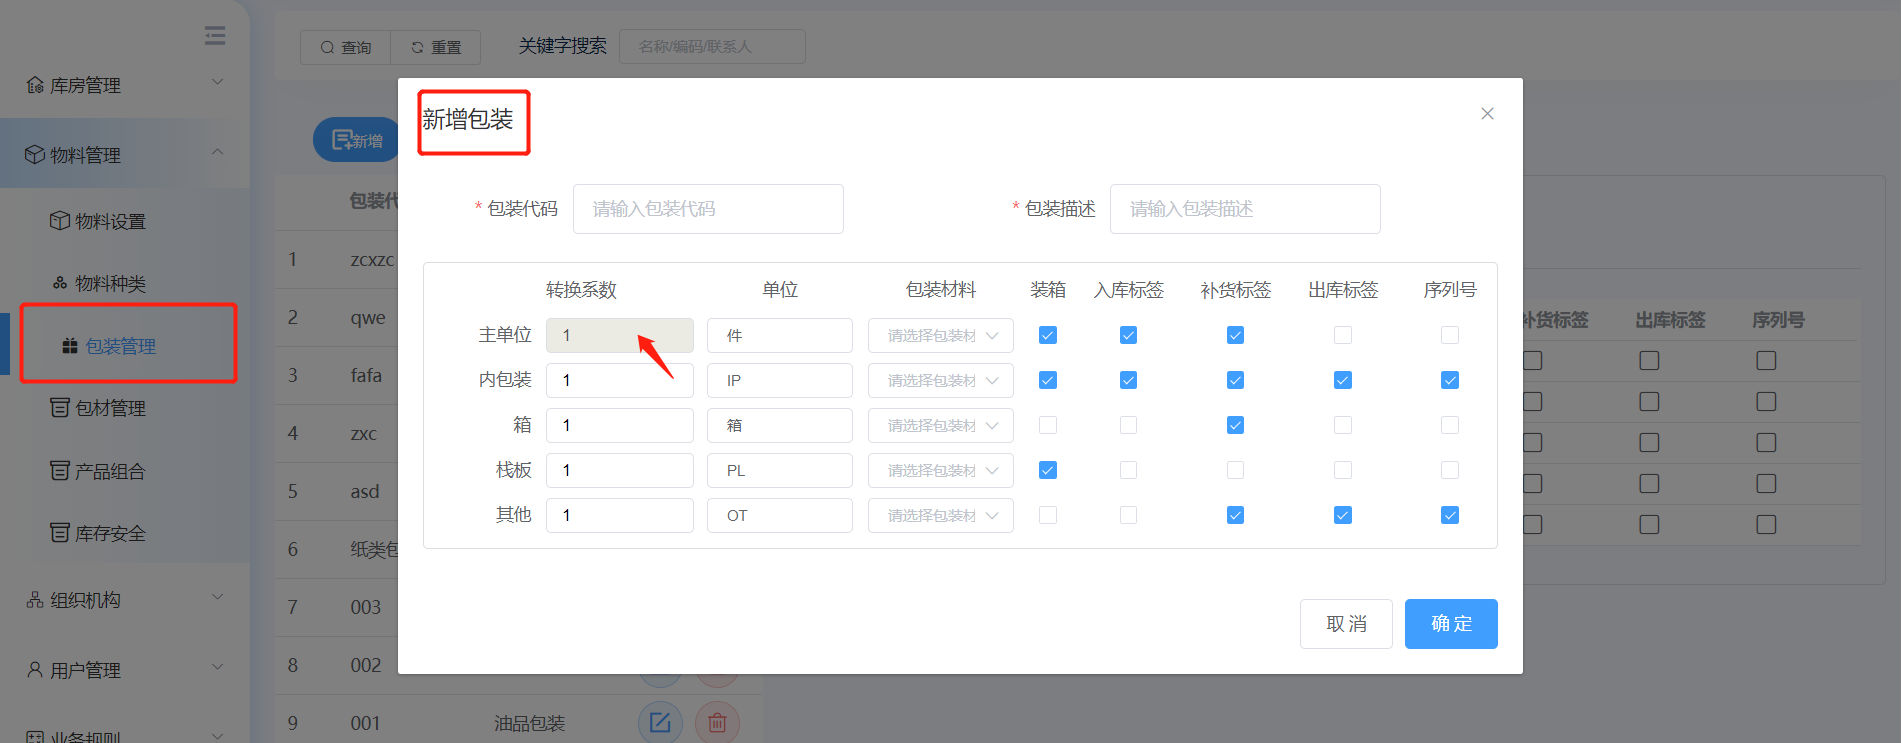The height and width of the screenshot is (743, 1901).
Task: Uncheck 装箱 checkbox for 主单位 row
Action: tap(1048, 335)
